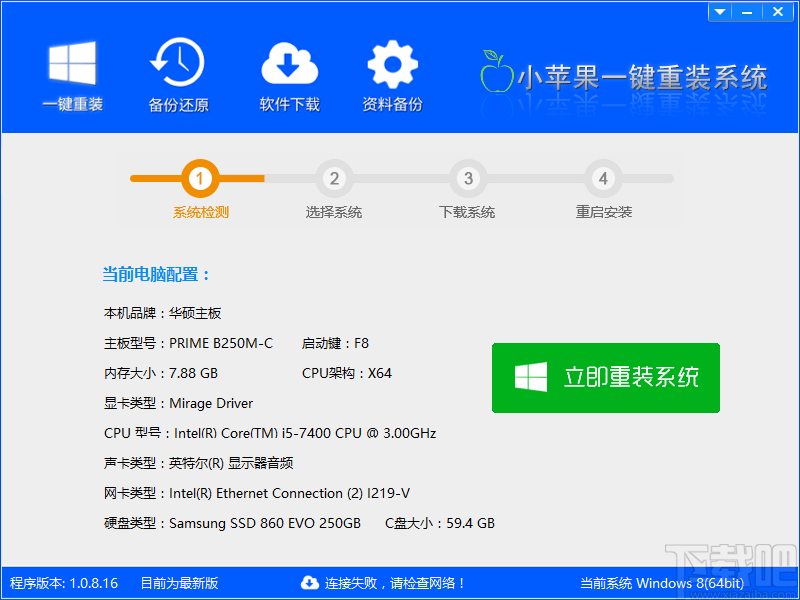Select step 1 circle for 系统检测
Viewport: 800px width, 600px height.
[200, 178]
